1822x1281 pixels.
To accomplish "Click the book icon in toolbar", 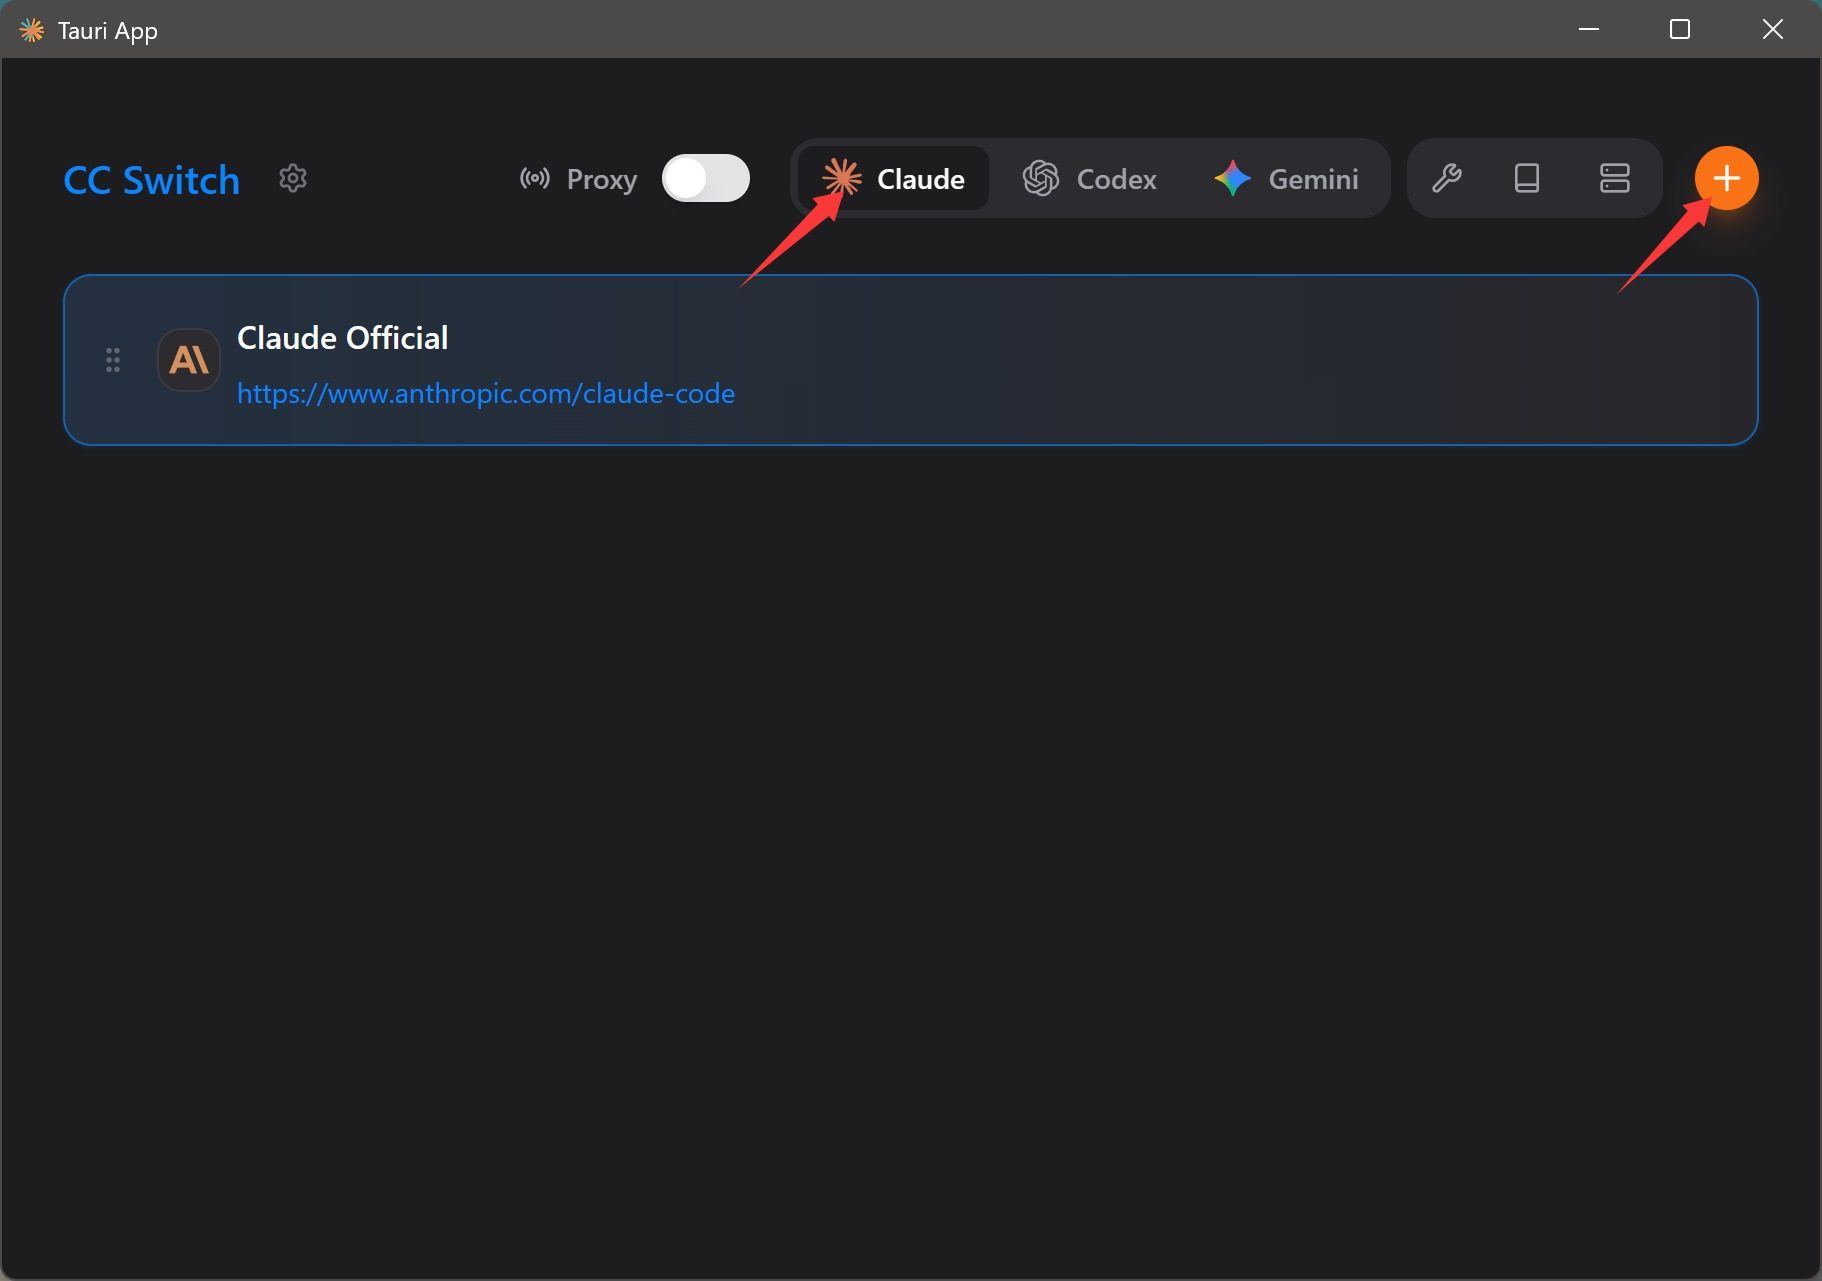I will pyautogui.click(x=1526, y=179).
